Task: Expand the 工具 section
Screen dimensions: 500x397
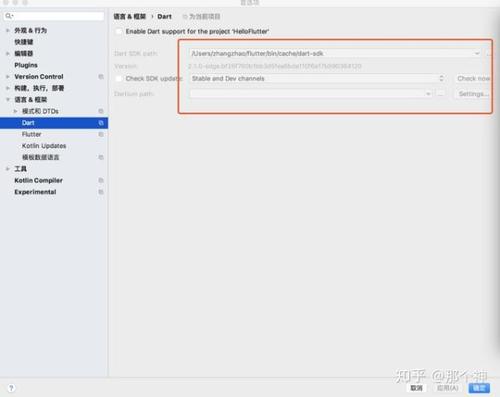Action: 7,169
